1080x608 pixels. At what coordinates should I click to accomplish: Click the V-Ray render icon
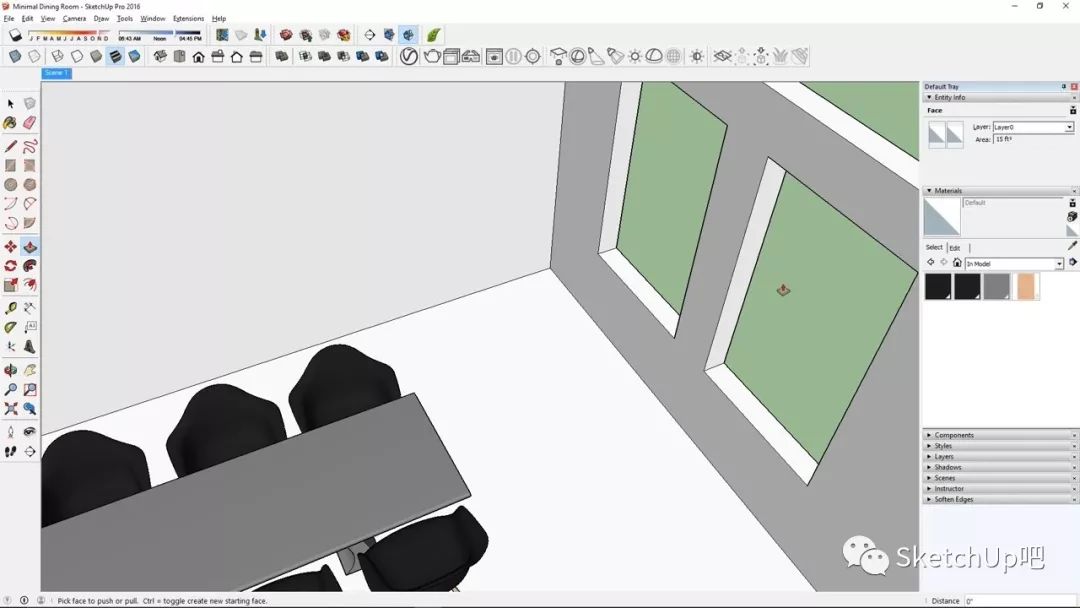(409, 57)
